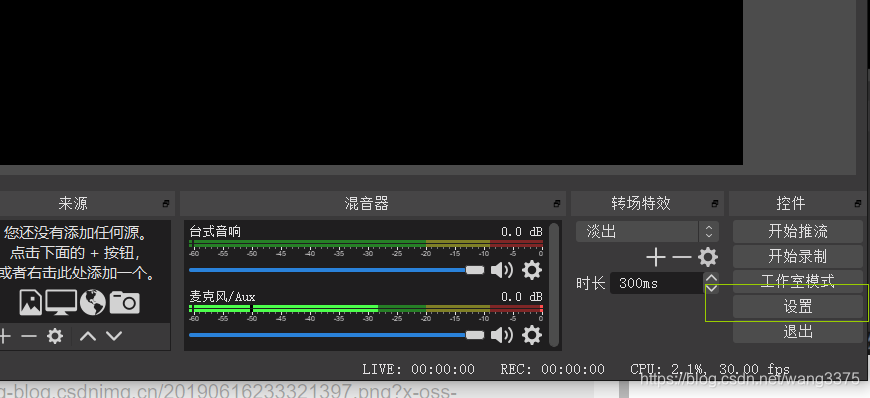This screenshot has height=398, width=870.
Task: Click the 开始推流 button
Action: 798,231
